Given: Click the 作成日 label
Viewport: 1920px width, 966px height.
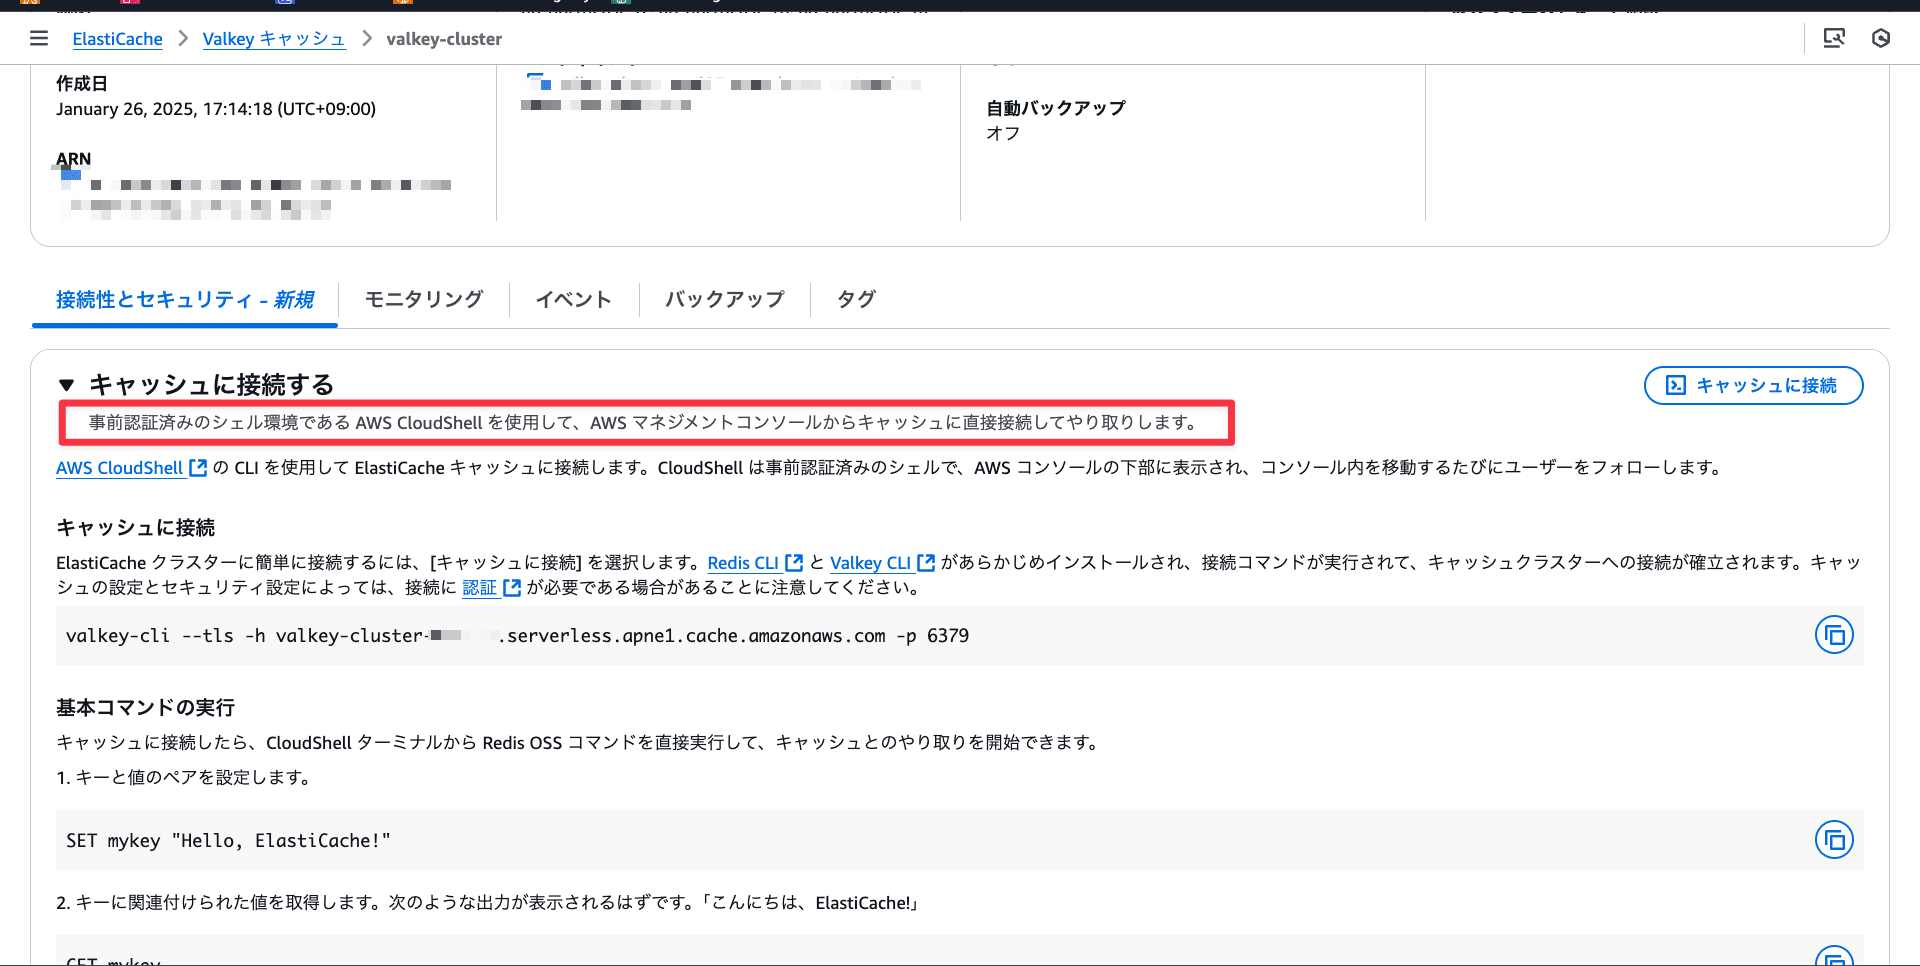Looking at the screenshot, I should click(82, 84).
